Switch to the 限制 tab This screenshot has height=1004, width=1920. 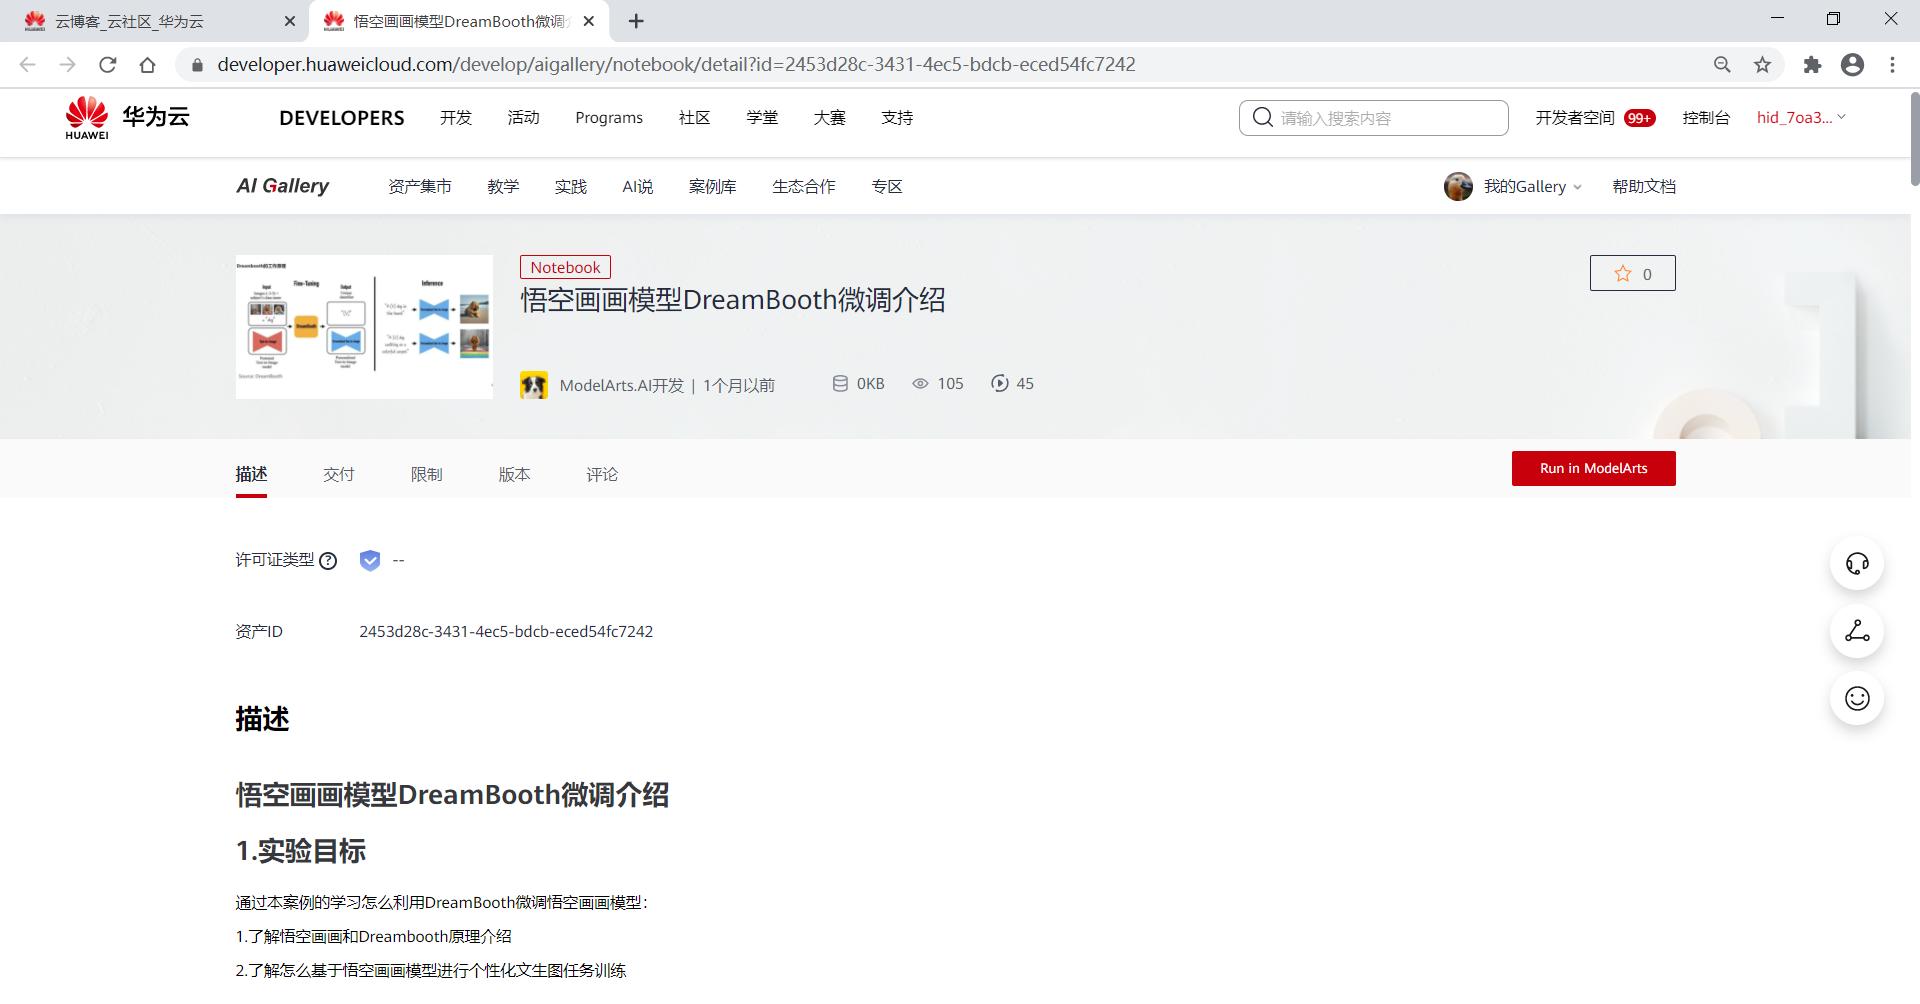pyautogui.click(x=427, y=474)
